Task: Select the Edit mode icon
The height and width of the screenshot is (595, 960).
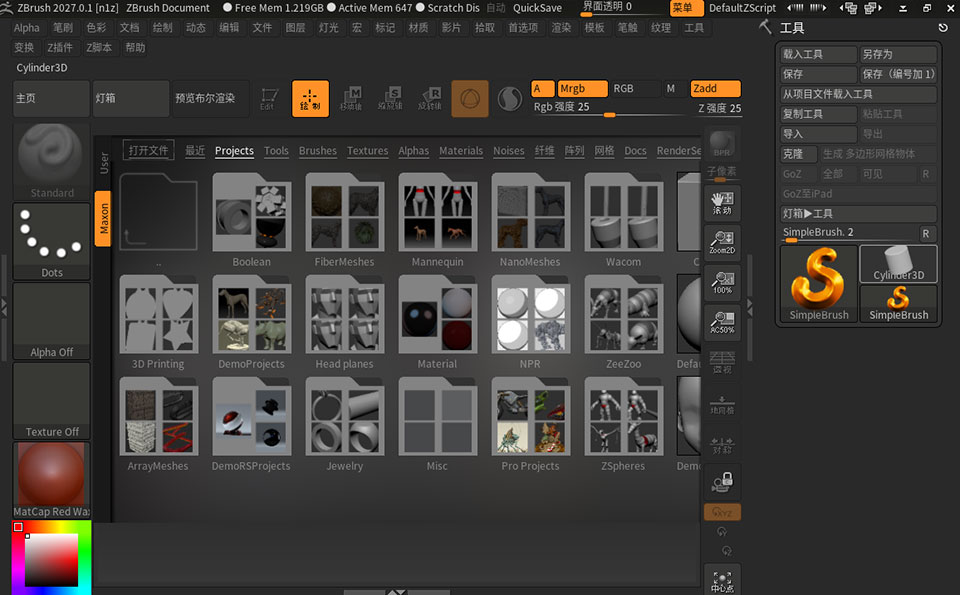Action: point(268,99)
